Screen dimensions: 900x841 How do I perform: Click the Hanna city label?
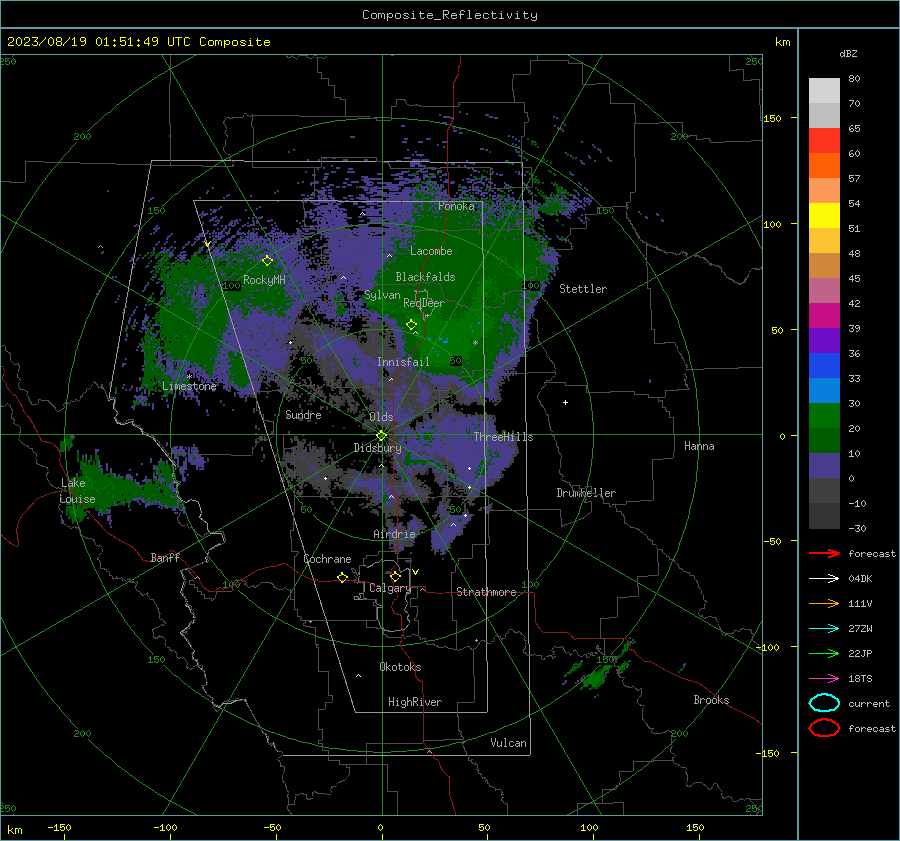click(699, 446)
